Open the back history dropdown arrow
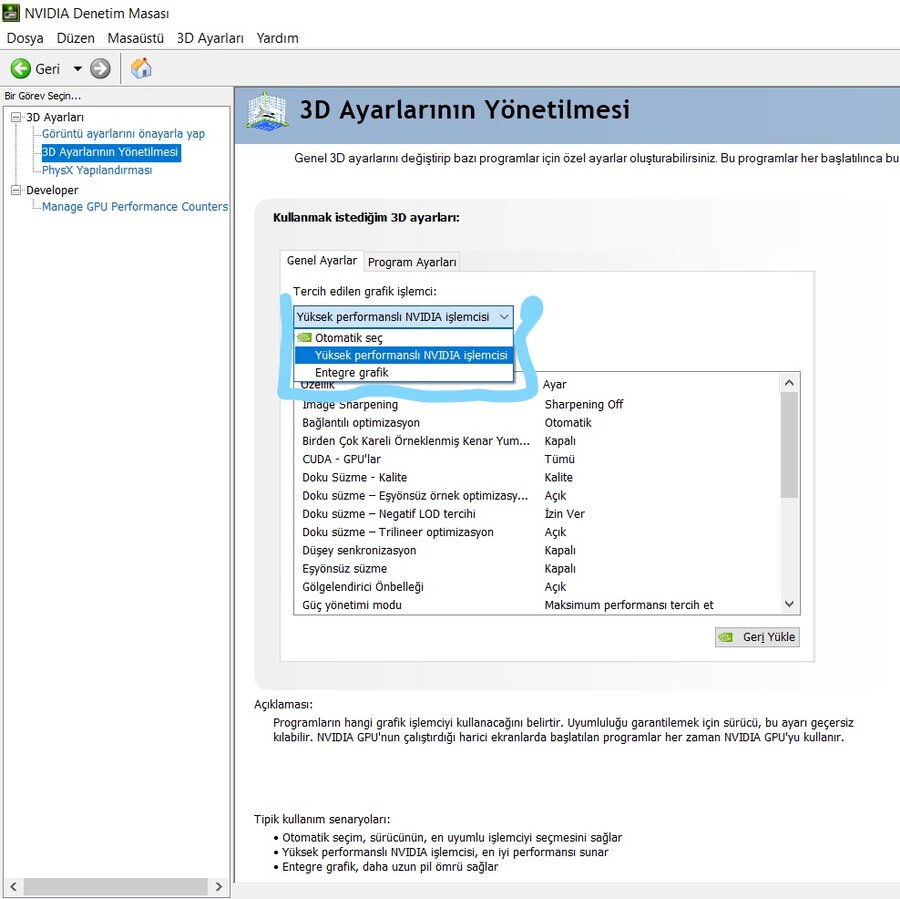 [x=77, y=69]
